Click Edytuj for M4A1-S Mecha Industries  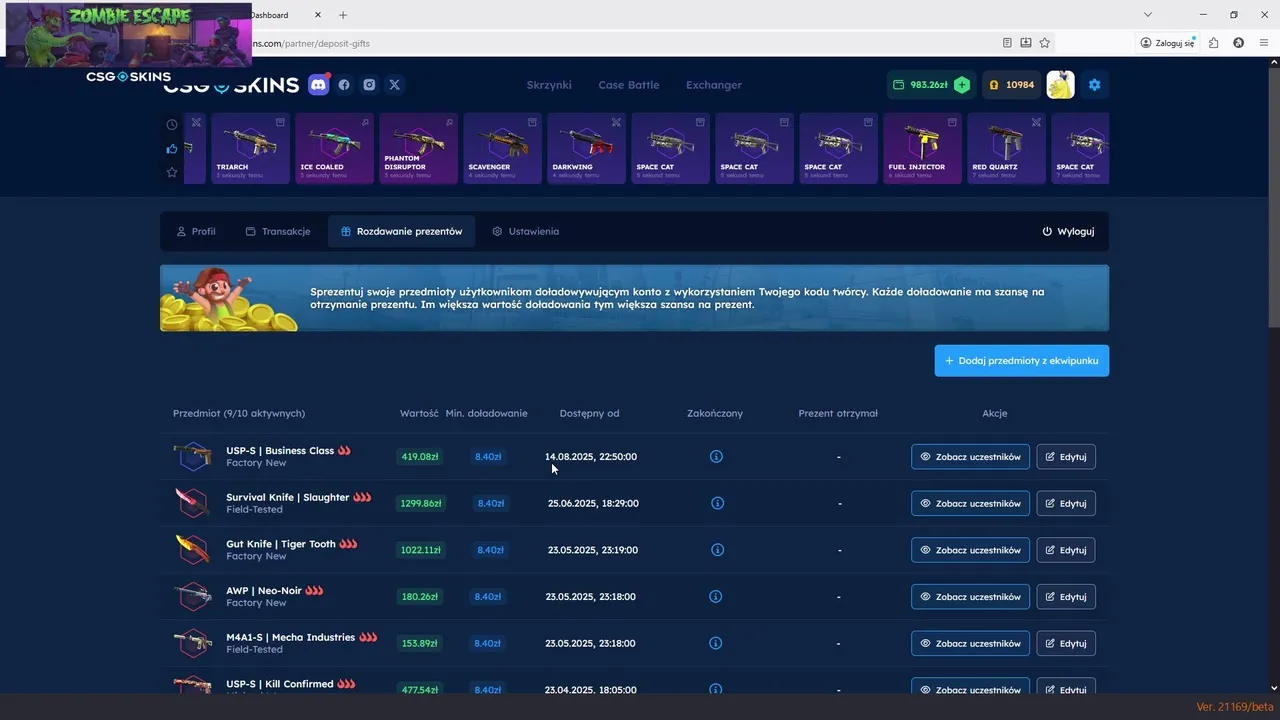tap(1066, 643)
